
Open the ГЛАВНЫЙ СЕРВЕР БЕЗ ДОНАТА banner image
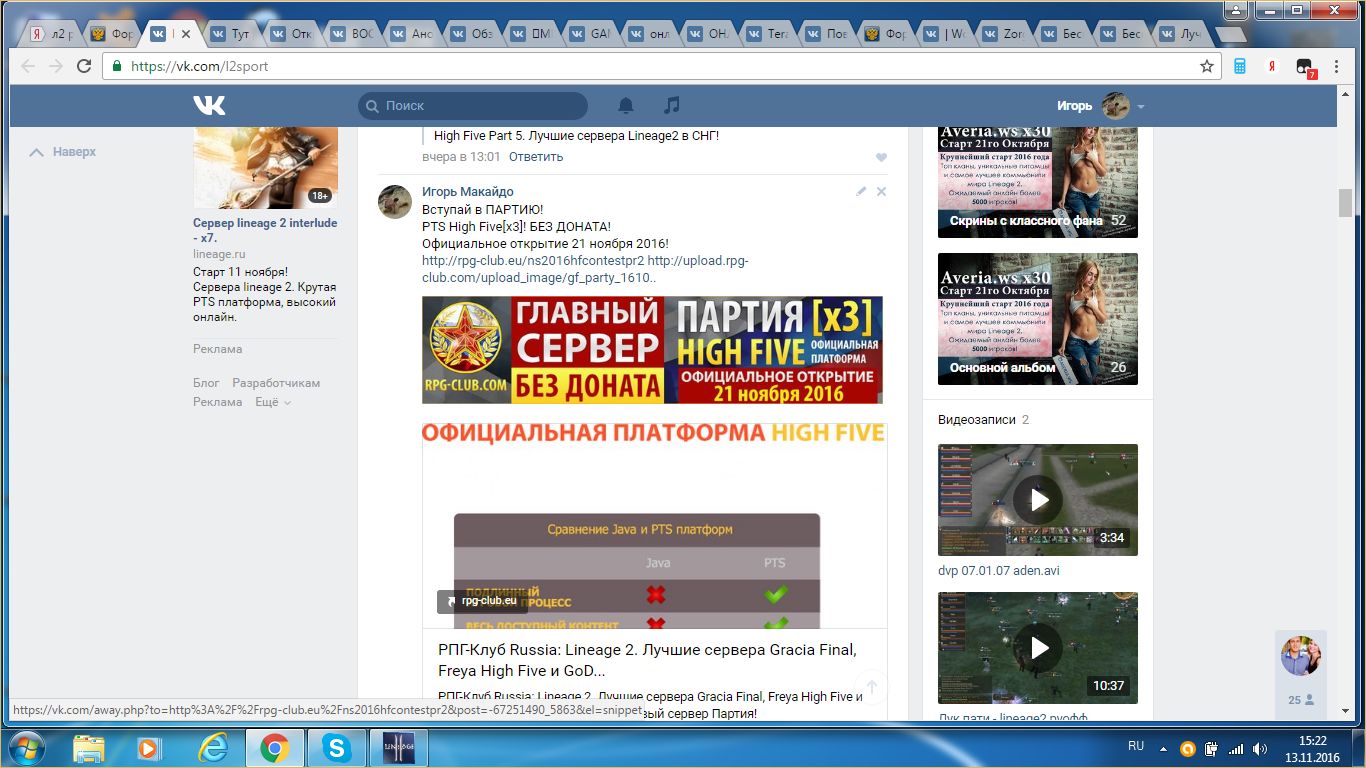(x=652, y=350)
